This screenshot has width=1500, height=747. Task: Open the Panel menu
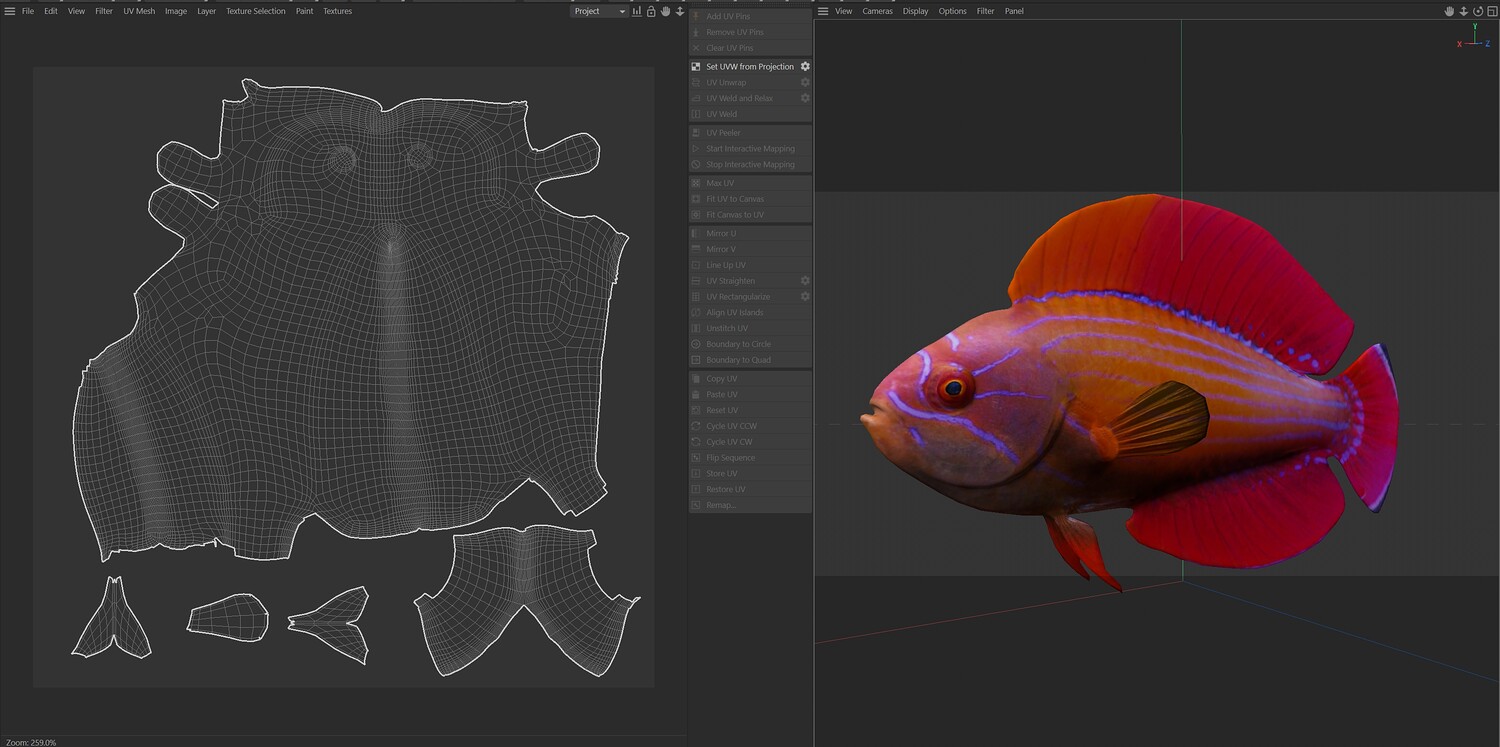pos(1014,11)
